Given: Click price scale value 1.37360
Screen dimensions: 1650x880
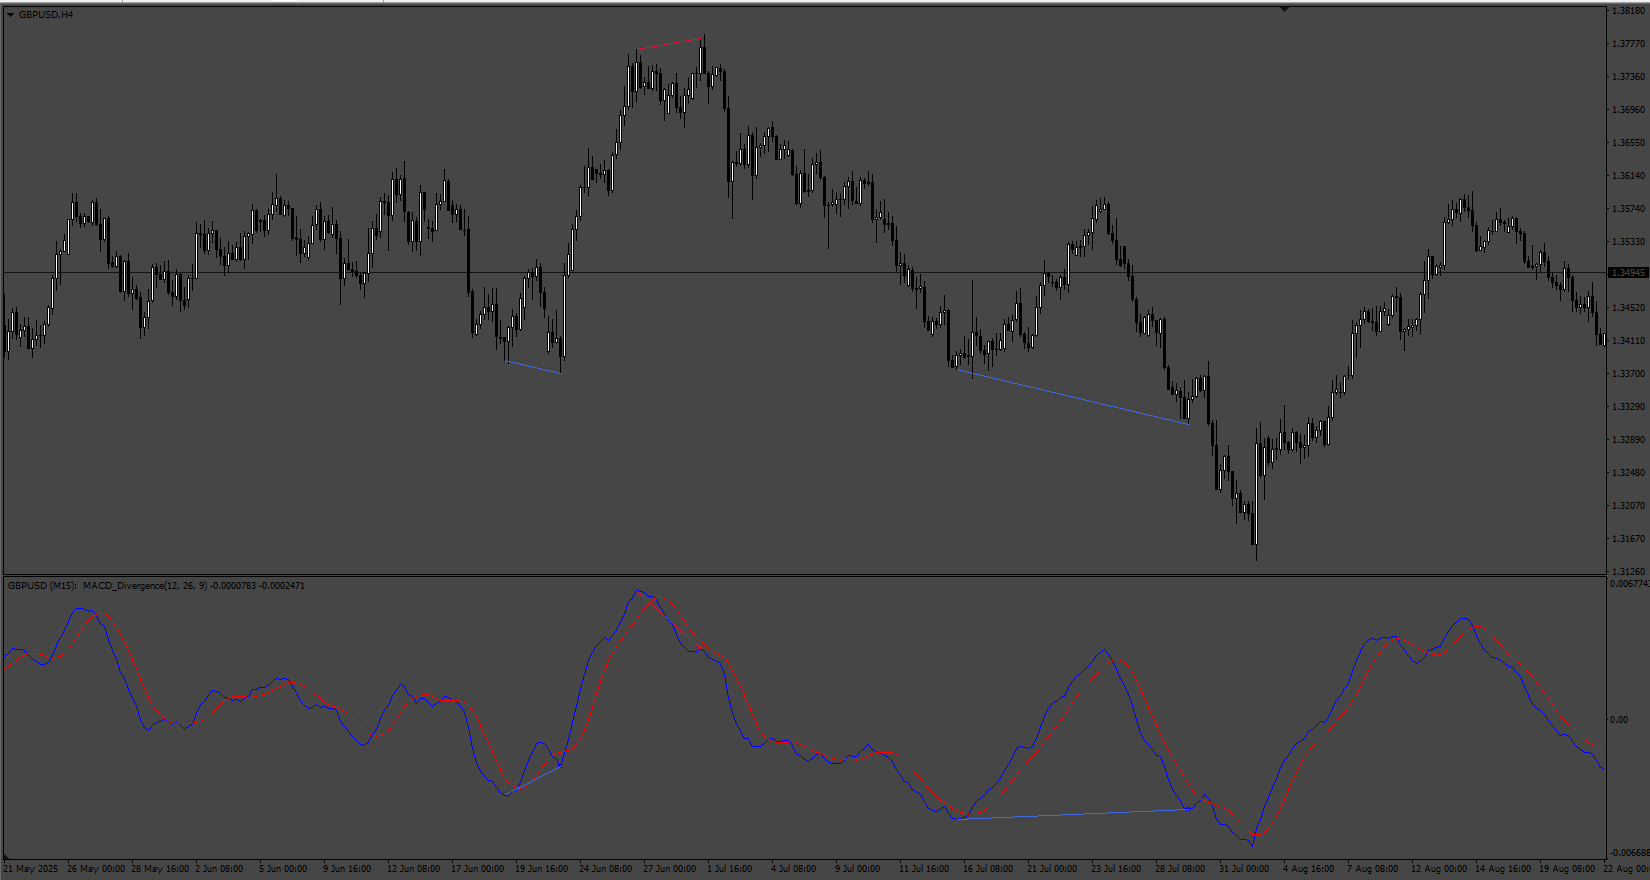Looking at the screenshot, I should tap(1629, 77).
